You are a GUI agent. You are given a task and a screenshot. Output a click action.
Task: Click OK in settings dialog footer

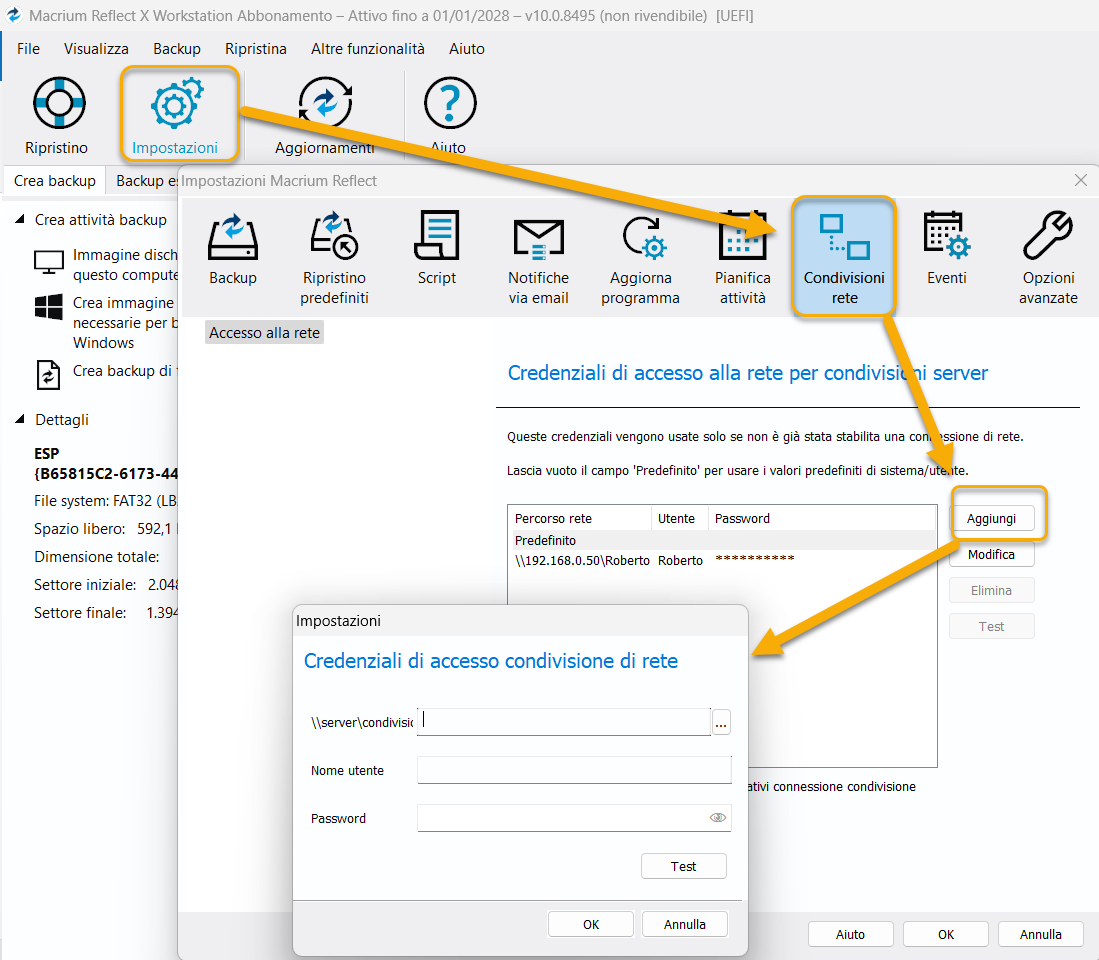(946, 934)
